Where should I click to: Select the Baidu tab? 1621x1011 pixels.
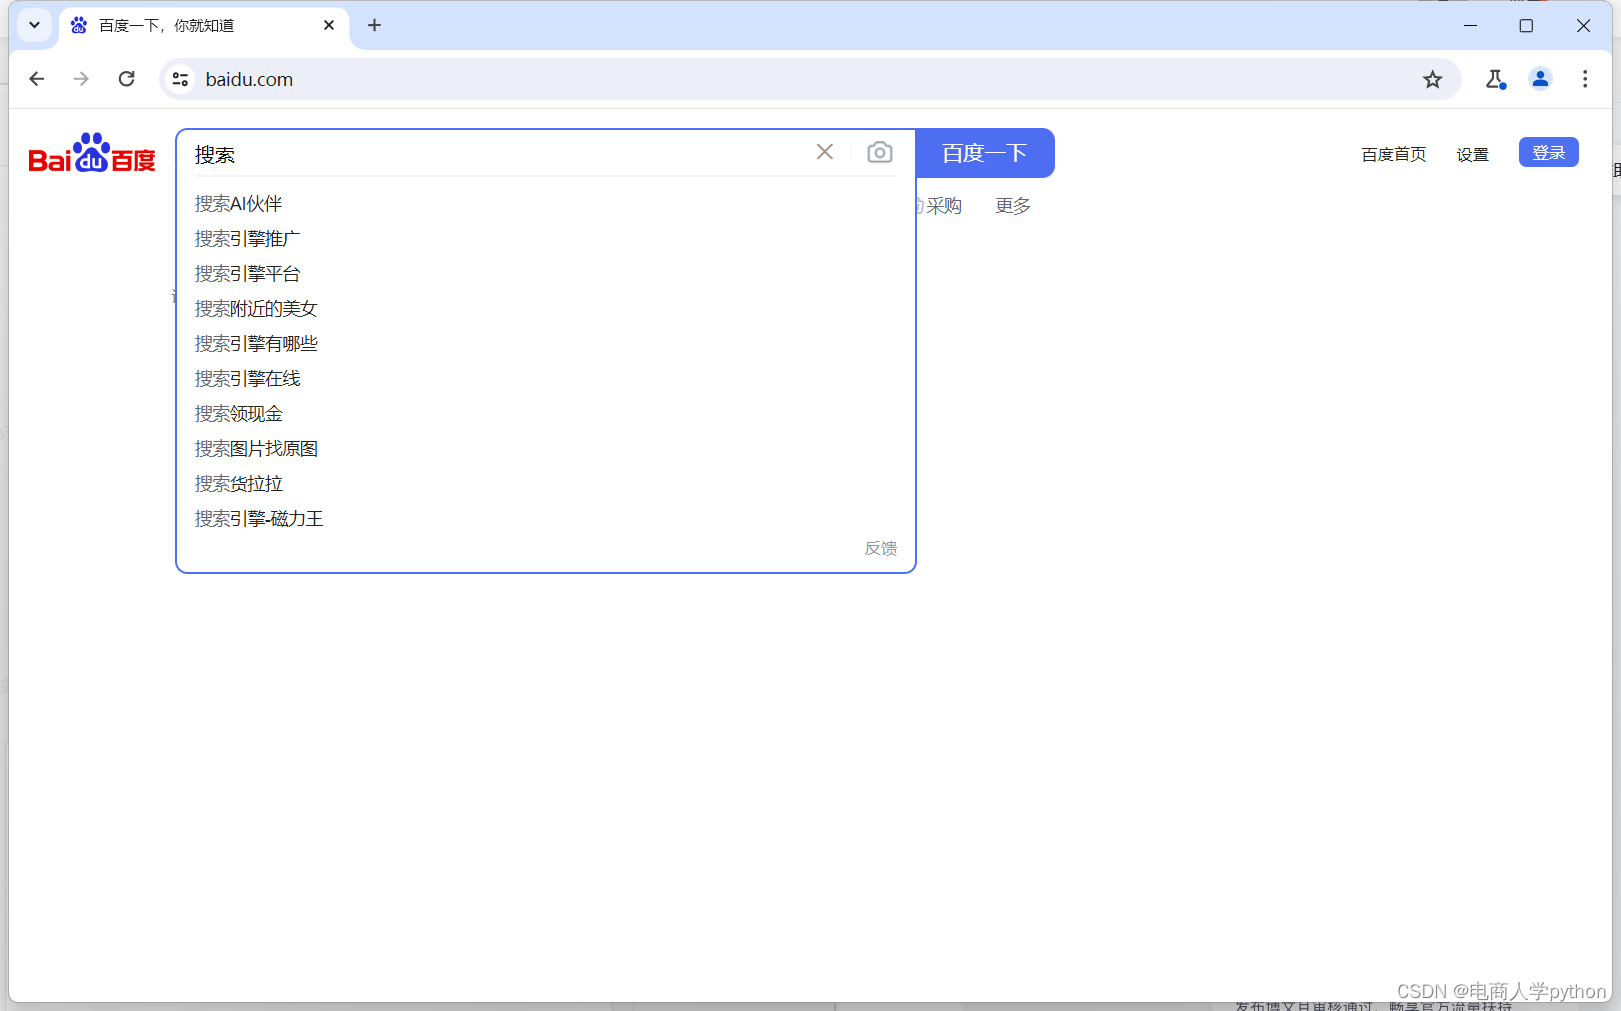coord(205,25)
